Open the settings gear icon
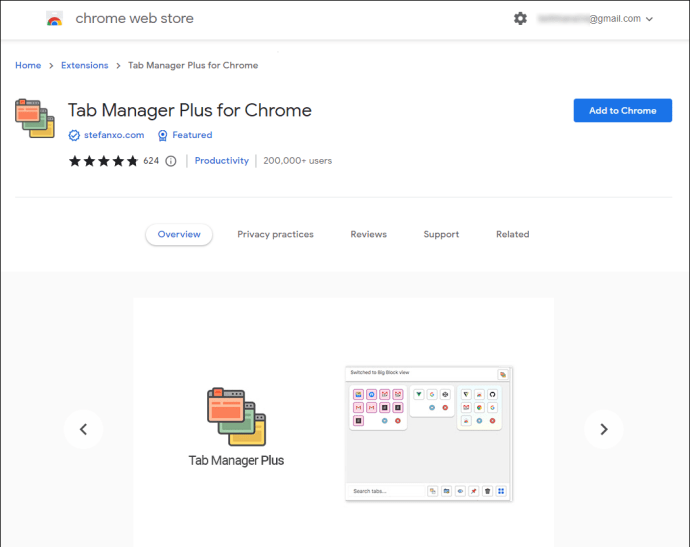The height and width of the screenshot is (547, 690). [x=520, y=18]
